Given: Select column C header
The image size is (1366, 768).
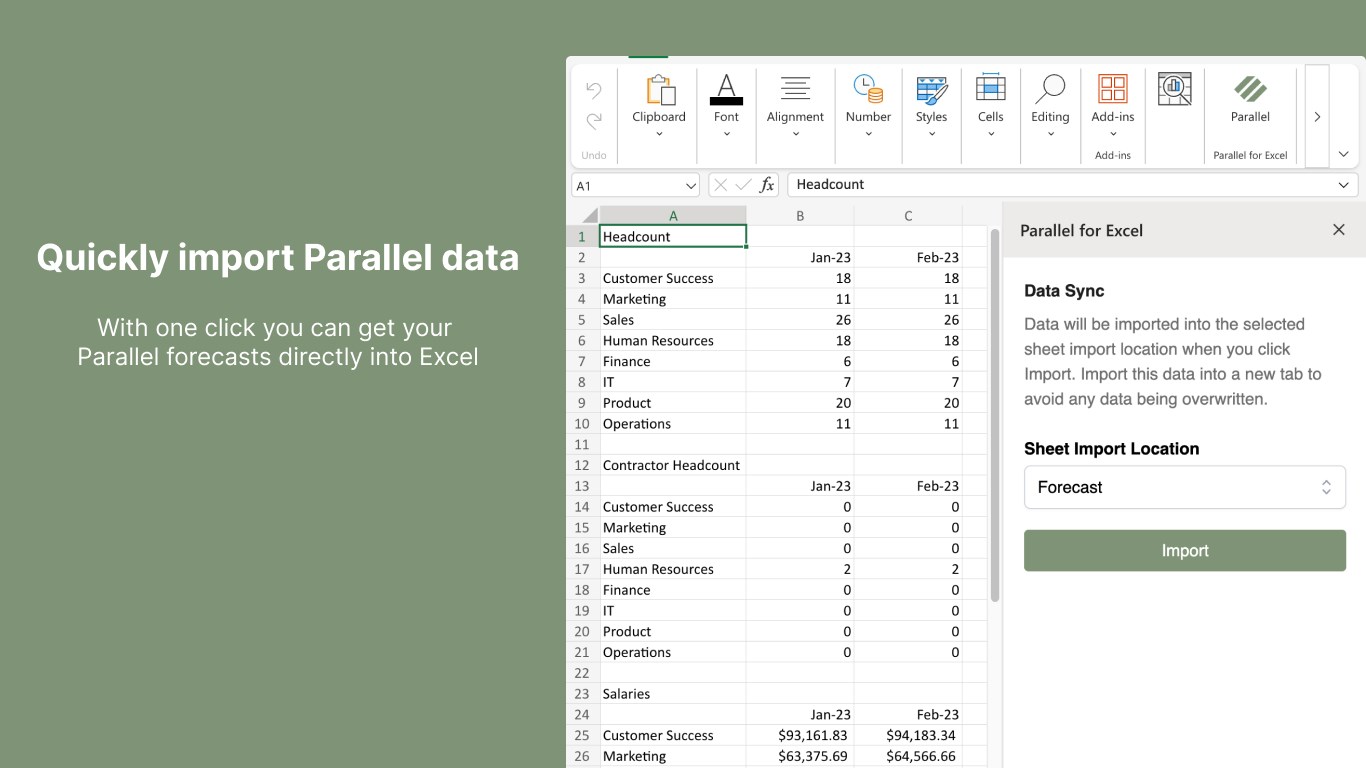Looking at the screenshot, I should [x=908, y=215].
